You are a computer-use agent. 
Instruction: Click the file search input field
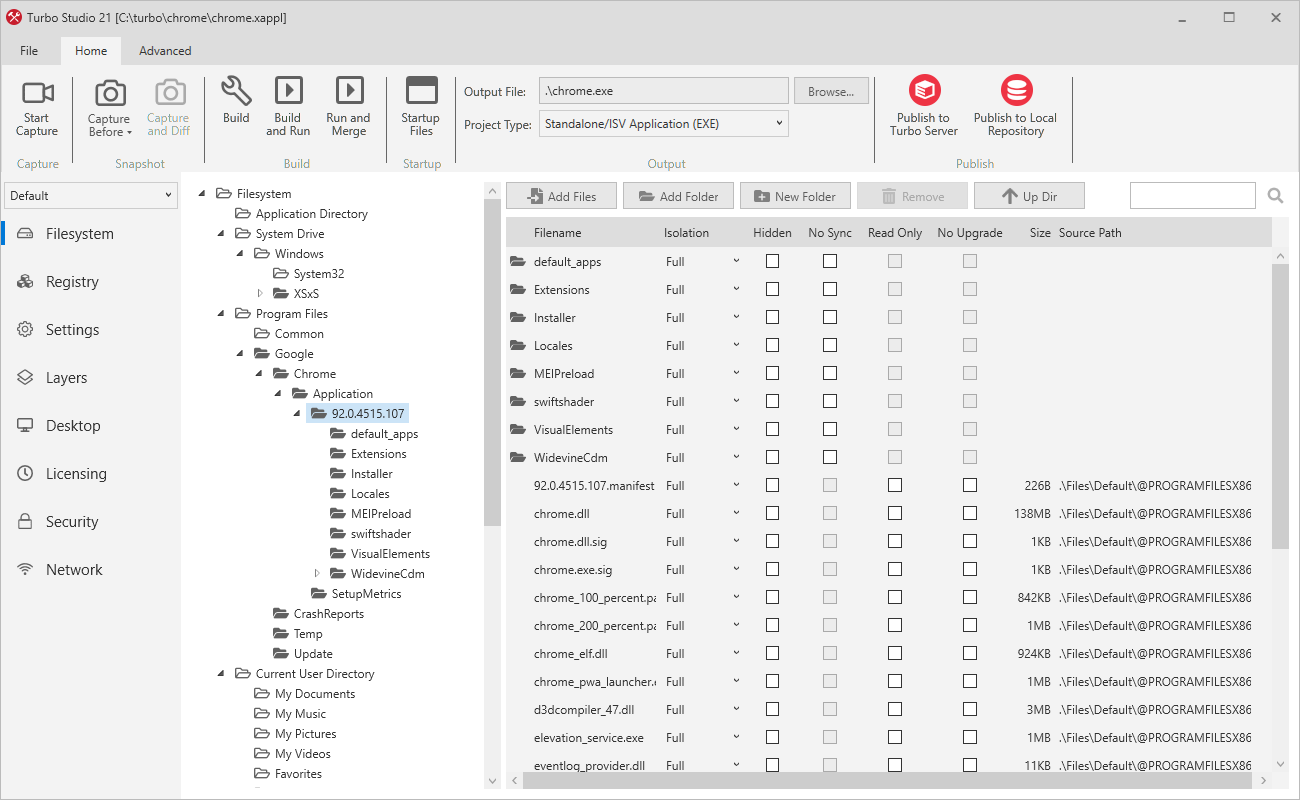tap(1192, 196)
